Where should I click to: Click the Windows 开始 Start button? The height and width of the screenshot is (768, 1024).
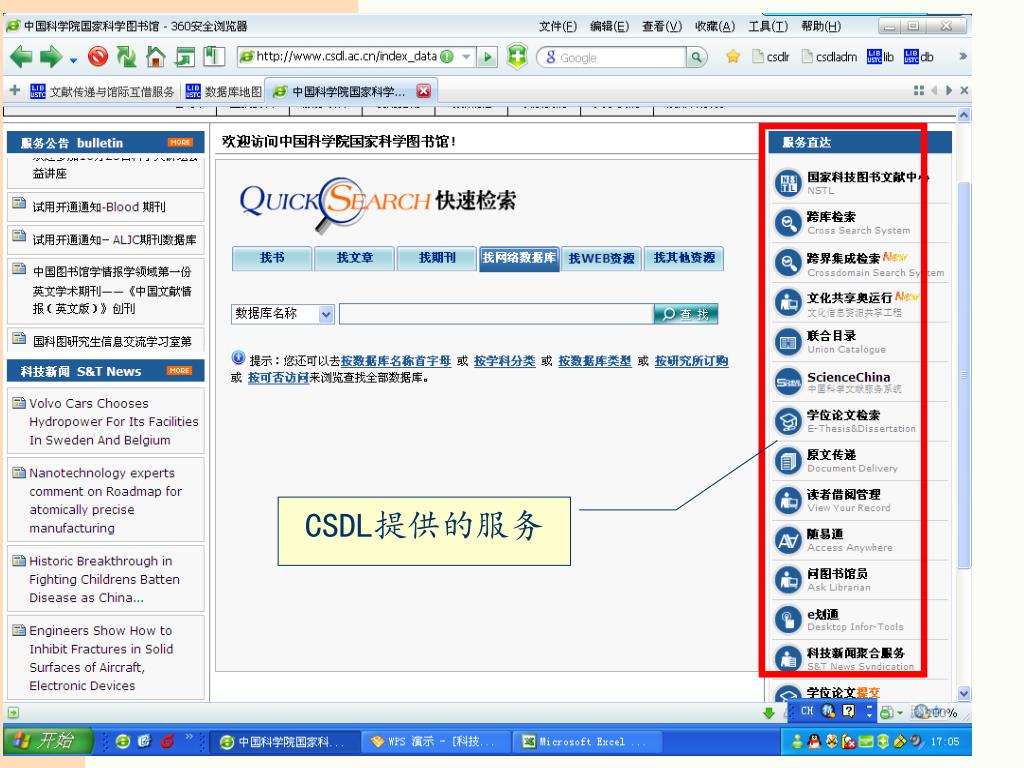pos(47,741)
